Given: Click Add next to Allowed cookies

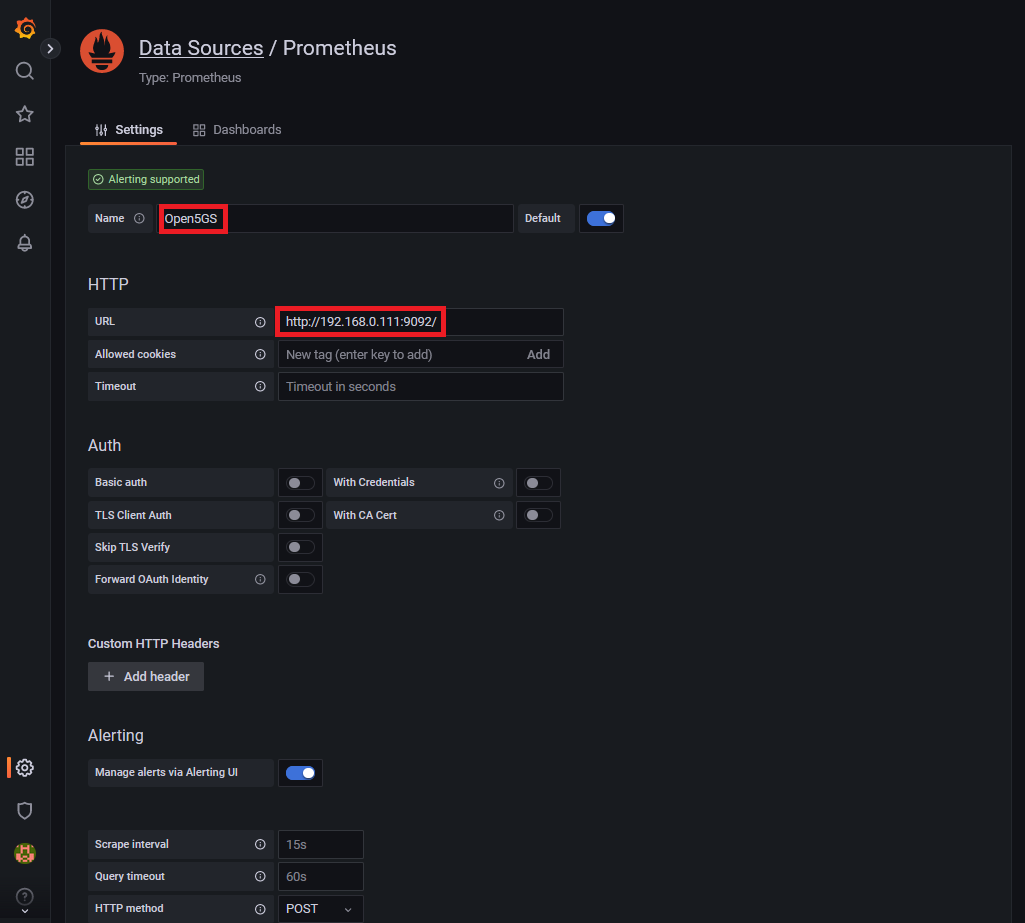Looking at the screenshot, I should 539,354.
